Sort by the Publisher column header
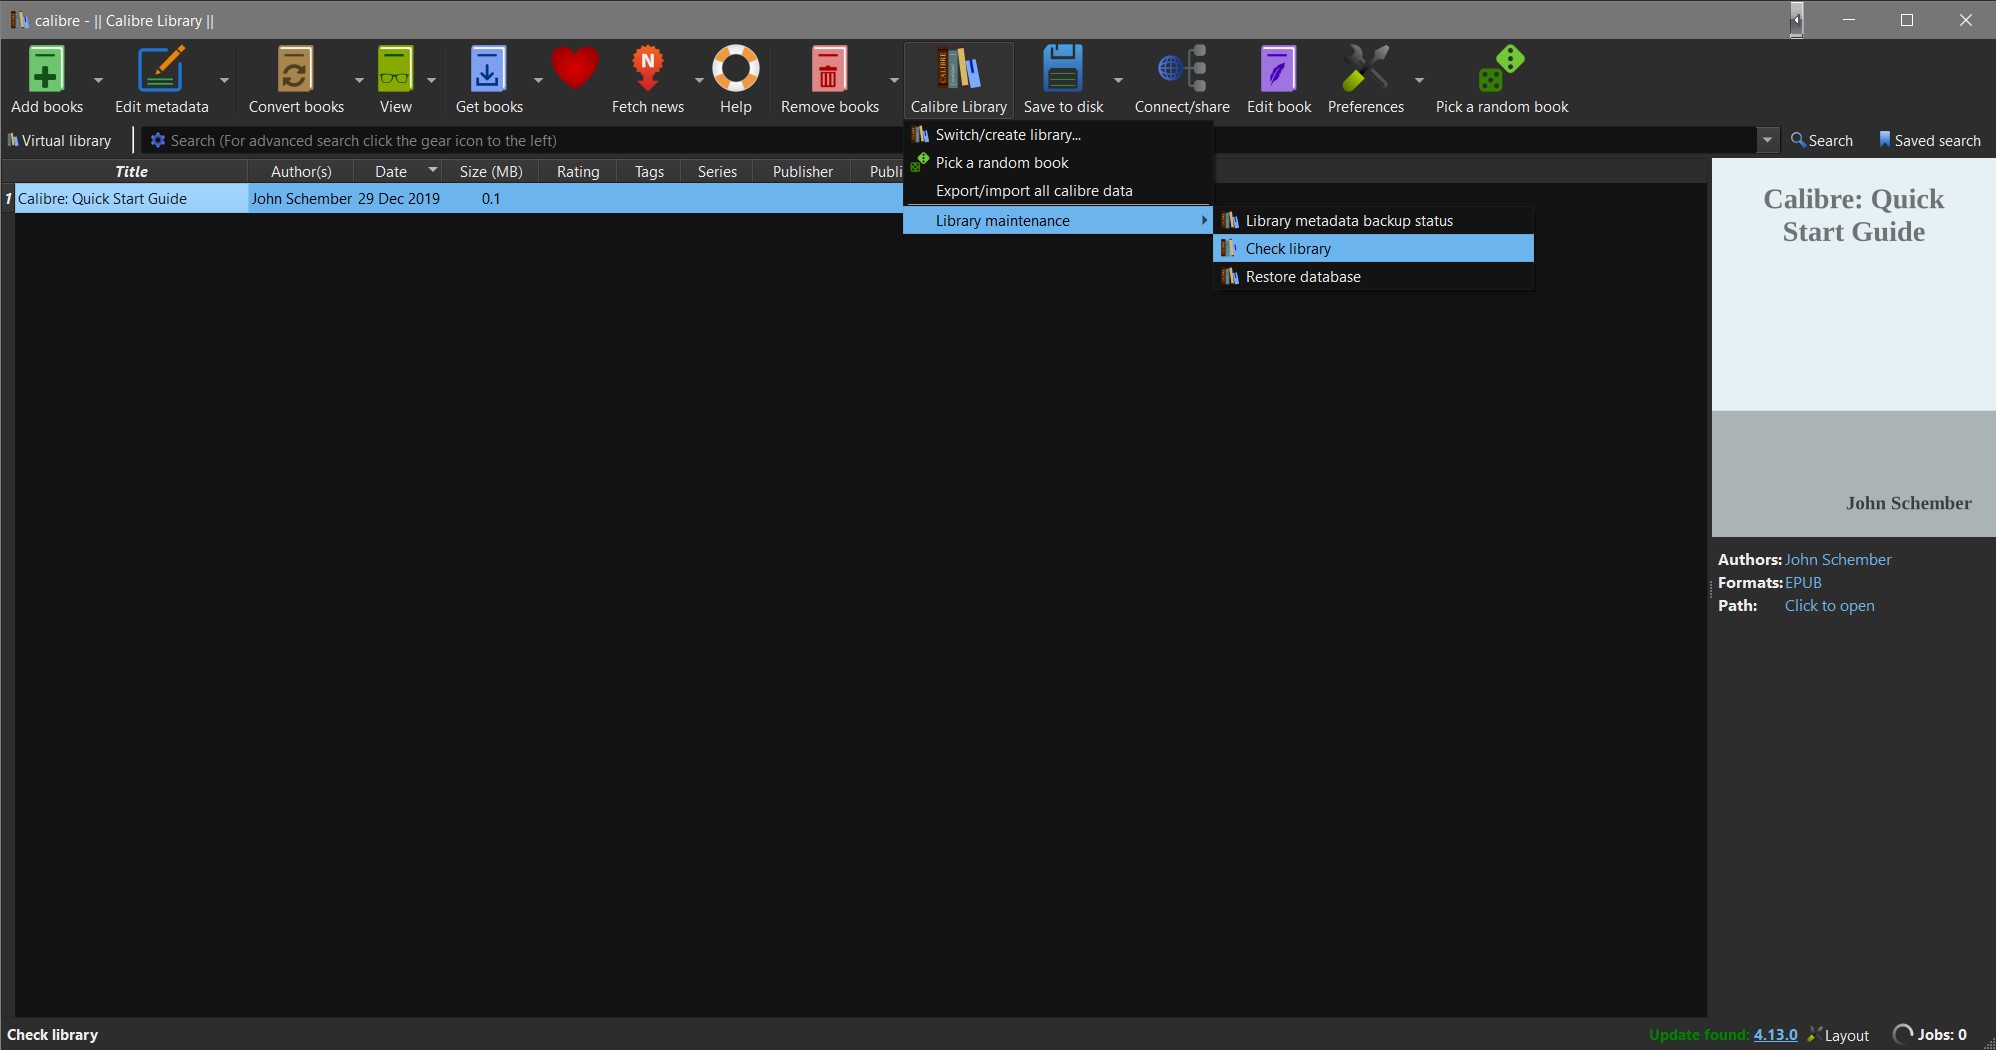 802,171
